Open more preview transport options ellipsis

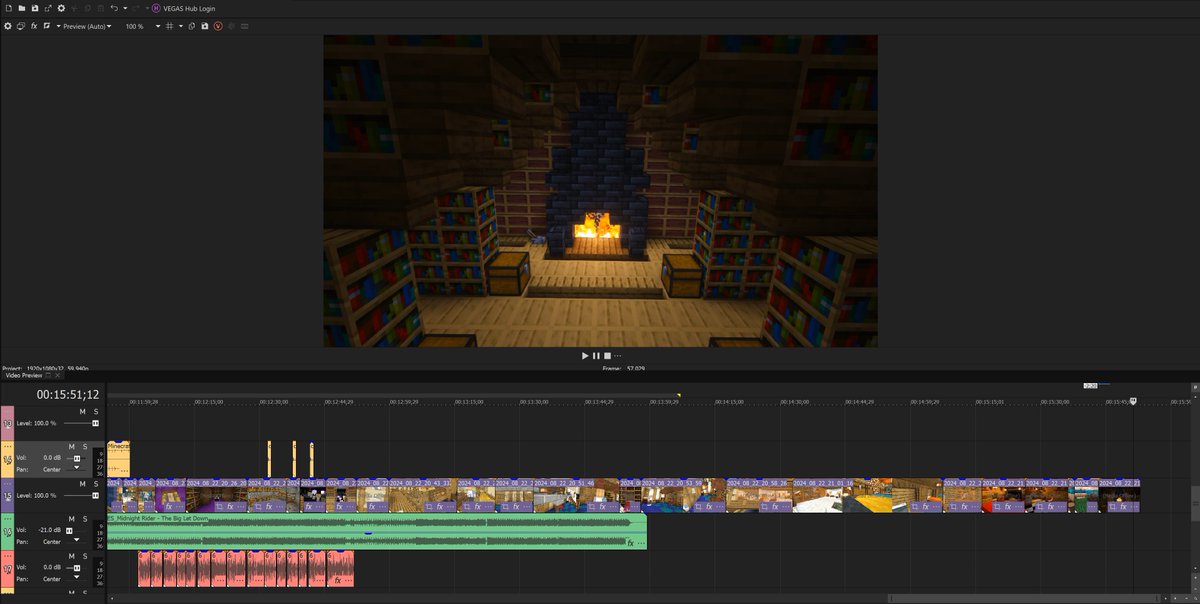(617, 355)
